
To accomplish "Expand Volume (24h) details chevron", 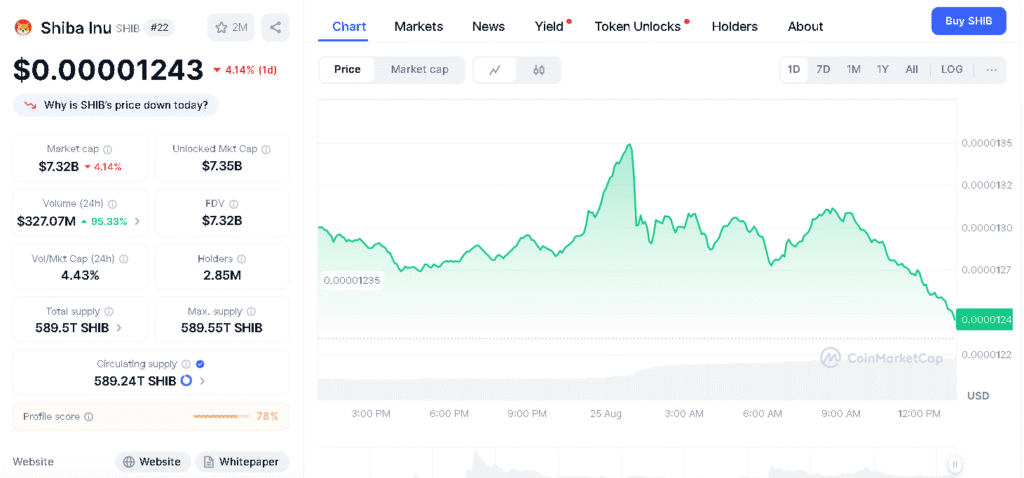I will tap(136, 221).
